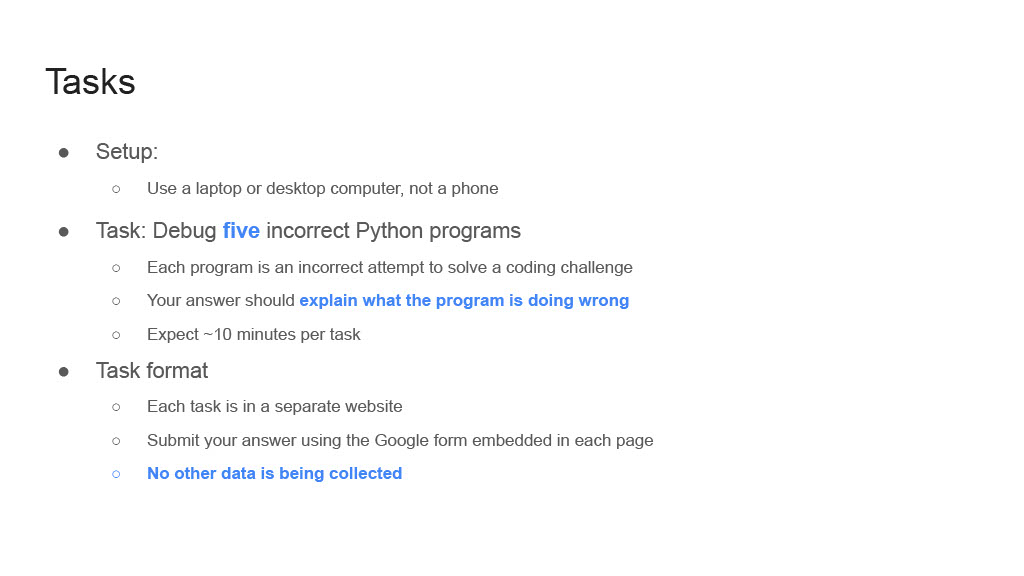Click the "Task format" heading

(152, 371)
